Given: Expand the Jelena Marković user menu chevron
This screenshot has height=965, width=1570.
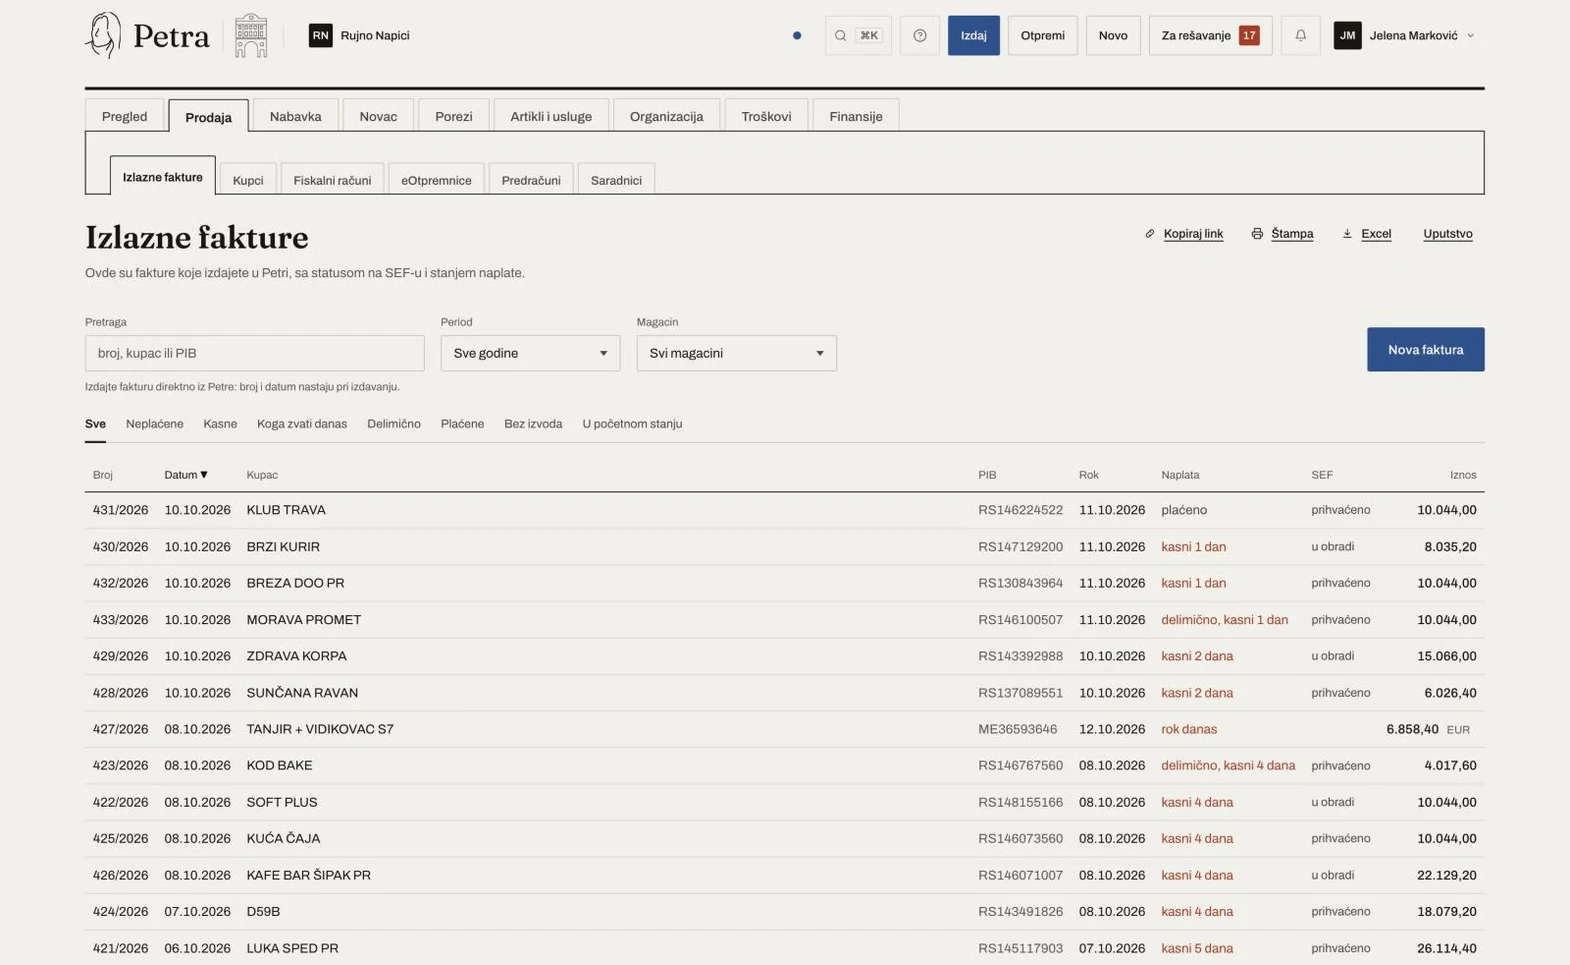Looking at the screenshot, I should click(1470, 35).
